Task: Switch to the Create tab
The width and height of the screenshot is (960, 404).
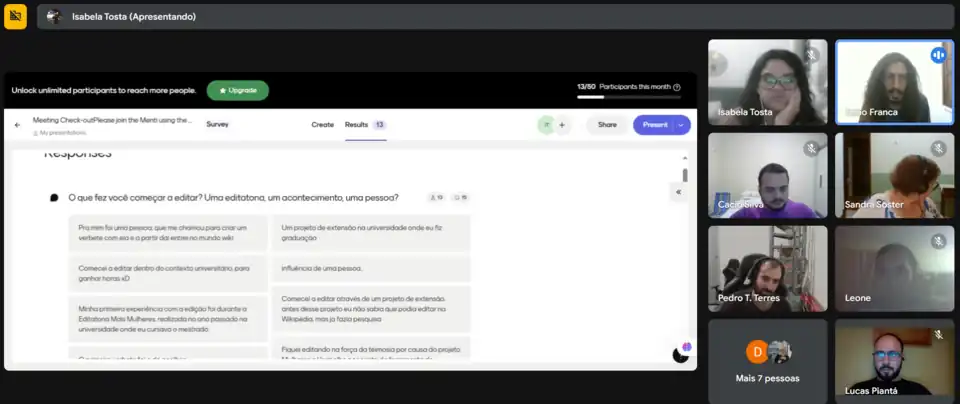Action: (322, 125)
